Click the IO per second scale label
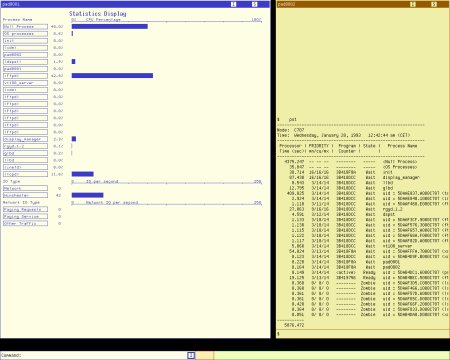450x360 pixels. (102, 181)
